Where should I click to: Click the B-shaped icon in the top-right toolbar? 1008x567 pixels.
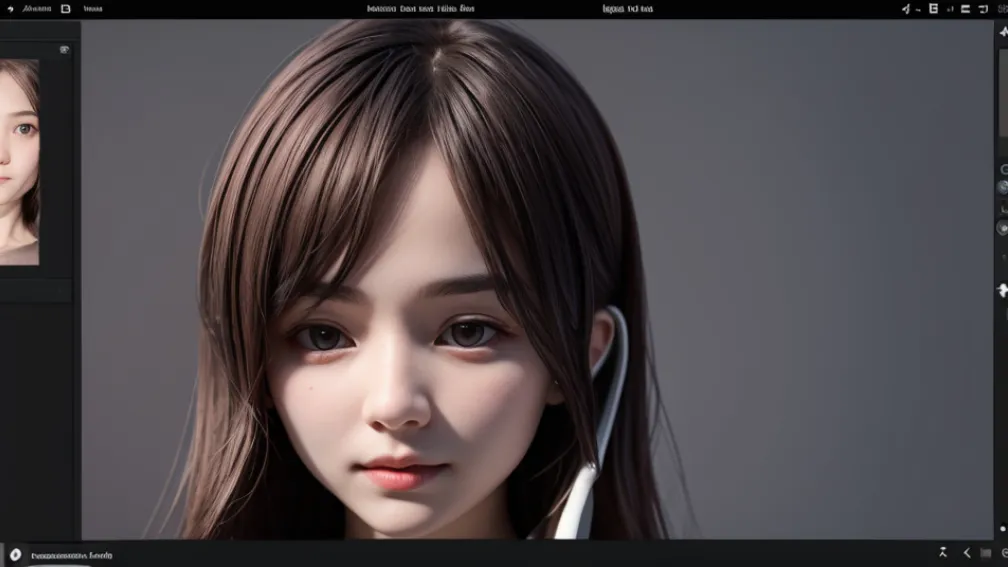(x=933, y=9)
